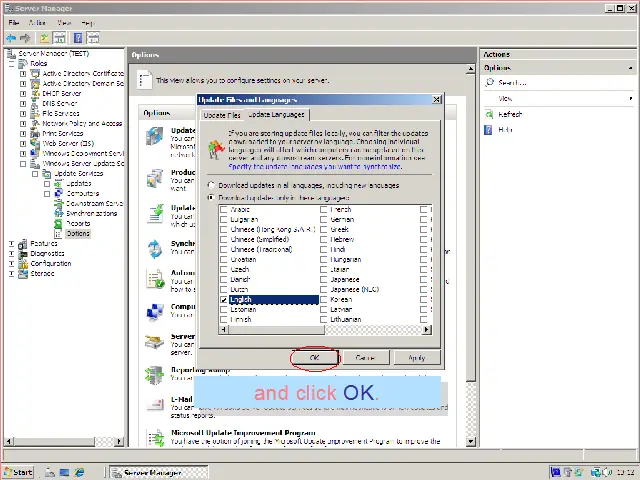Viewport: 640px width, 480px height.
Task: Select Download updates only in these languages radio
Action: pos(211,198)
